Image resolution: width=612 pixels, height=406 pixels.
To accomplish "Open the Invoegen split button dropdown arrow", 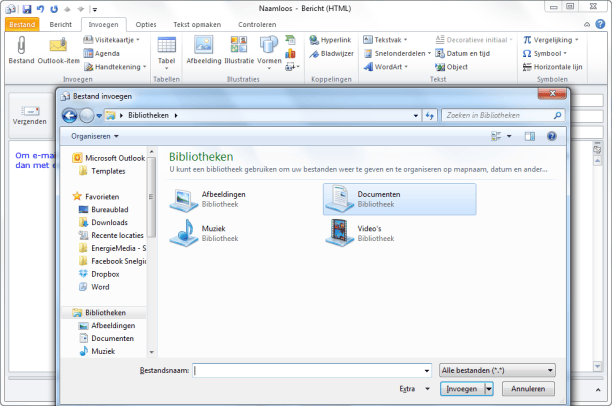I will coord(489,389).
